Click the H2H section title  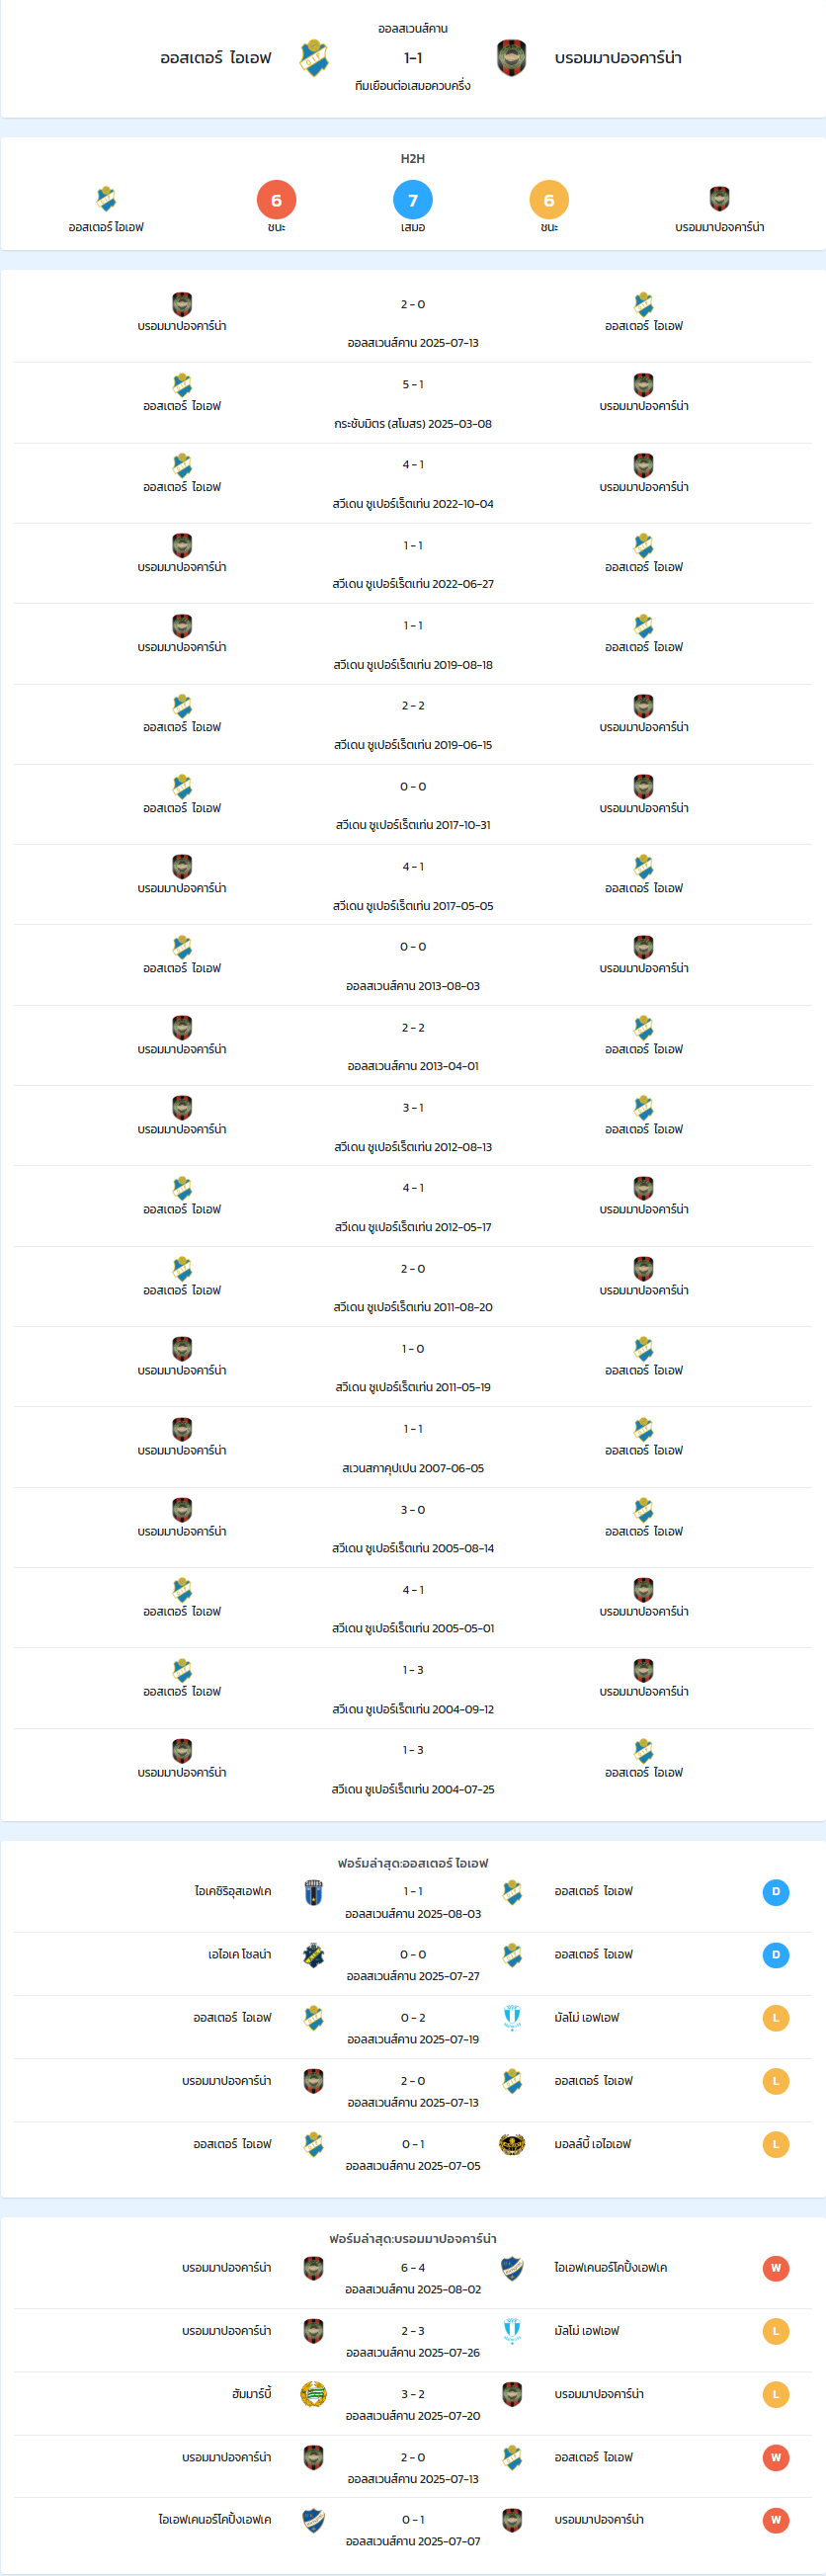(413, 158)
